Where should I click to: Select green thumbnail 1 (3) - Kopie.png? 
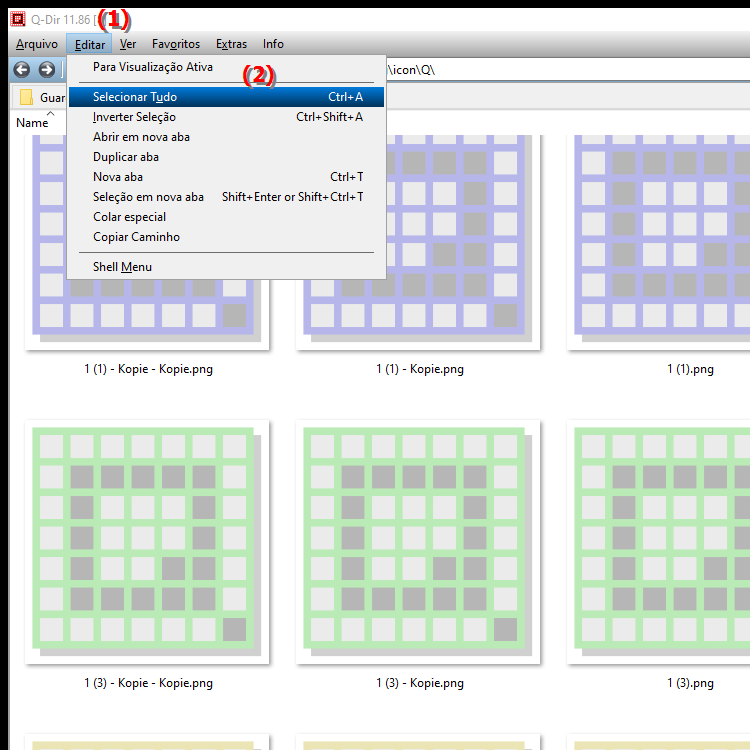pos(418,542)
